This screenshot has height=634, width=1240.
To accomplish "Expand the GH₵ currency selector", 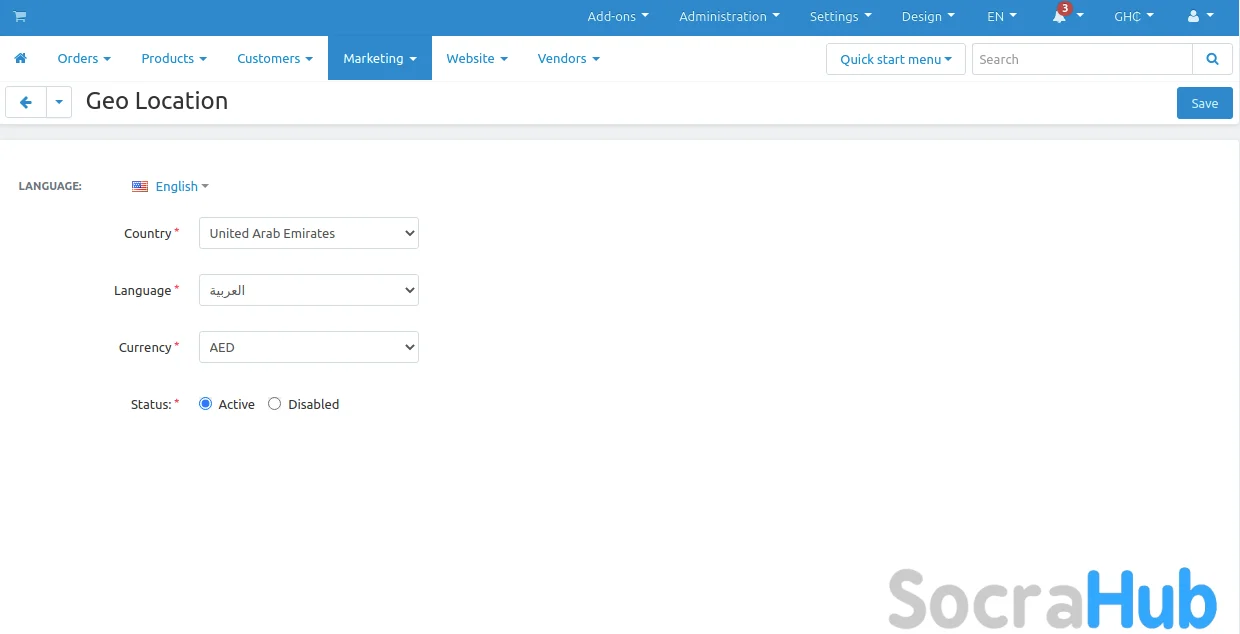I will click(1133, 17).
